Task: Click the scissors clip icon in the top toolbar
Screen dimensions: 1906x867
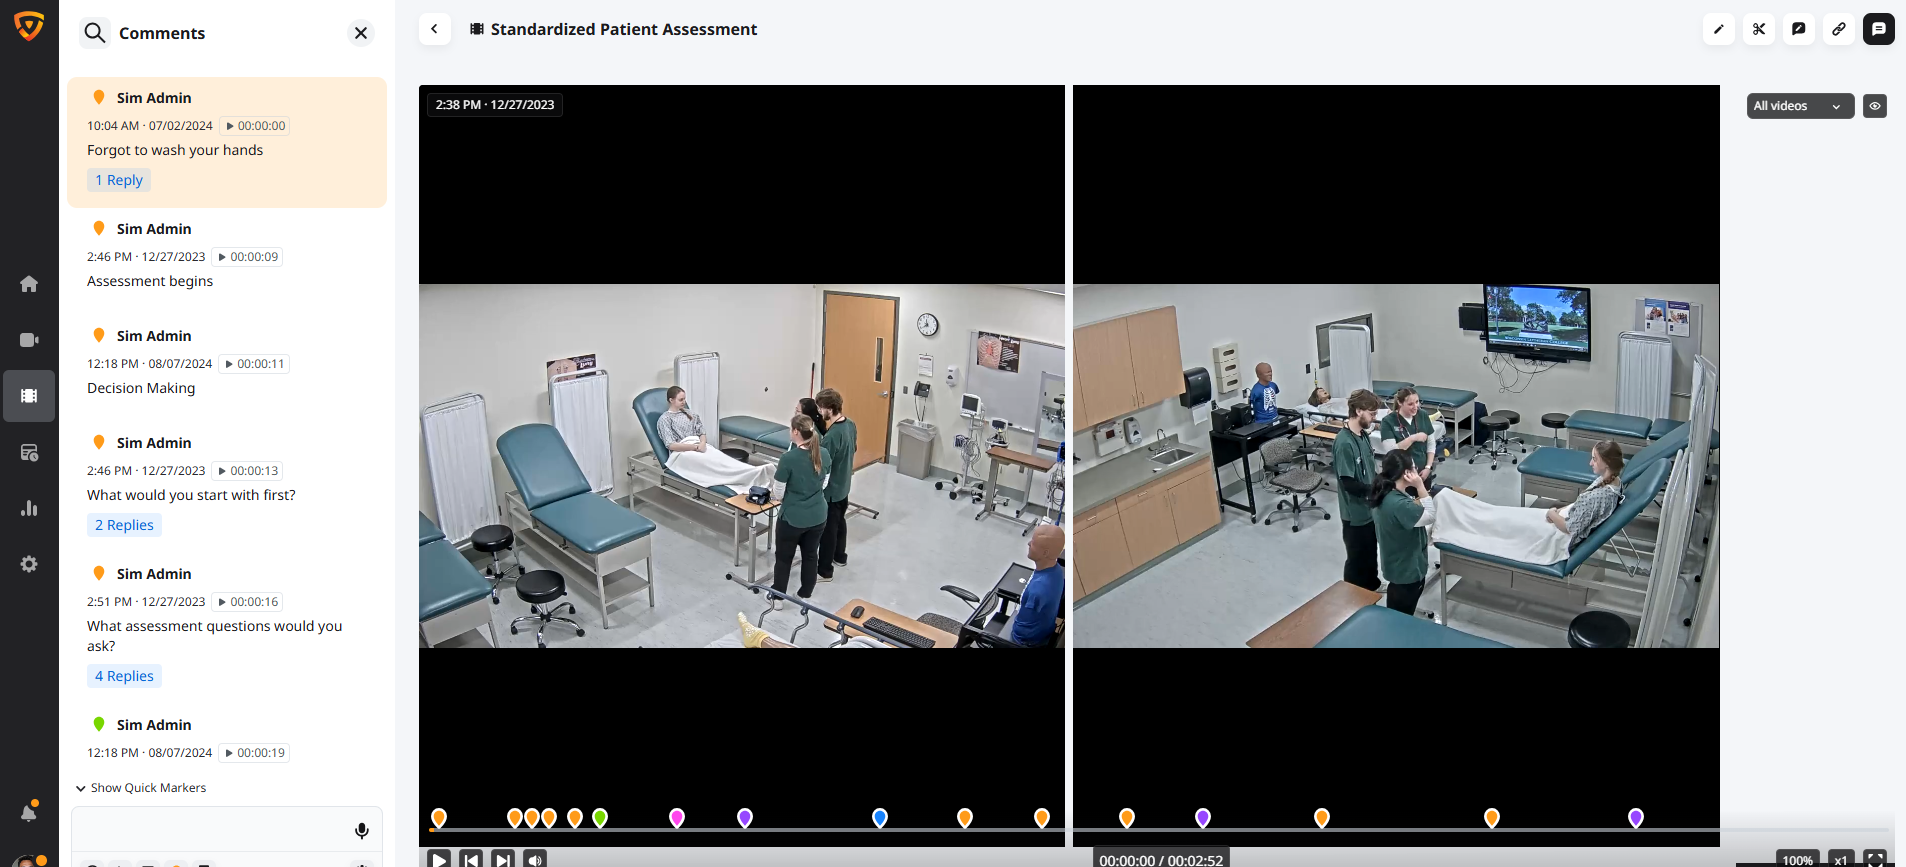Action: coord(1759,29)
